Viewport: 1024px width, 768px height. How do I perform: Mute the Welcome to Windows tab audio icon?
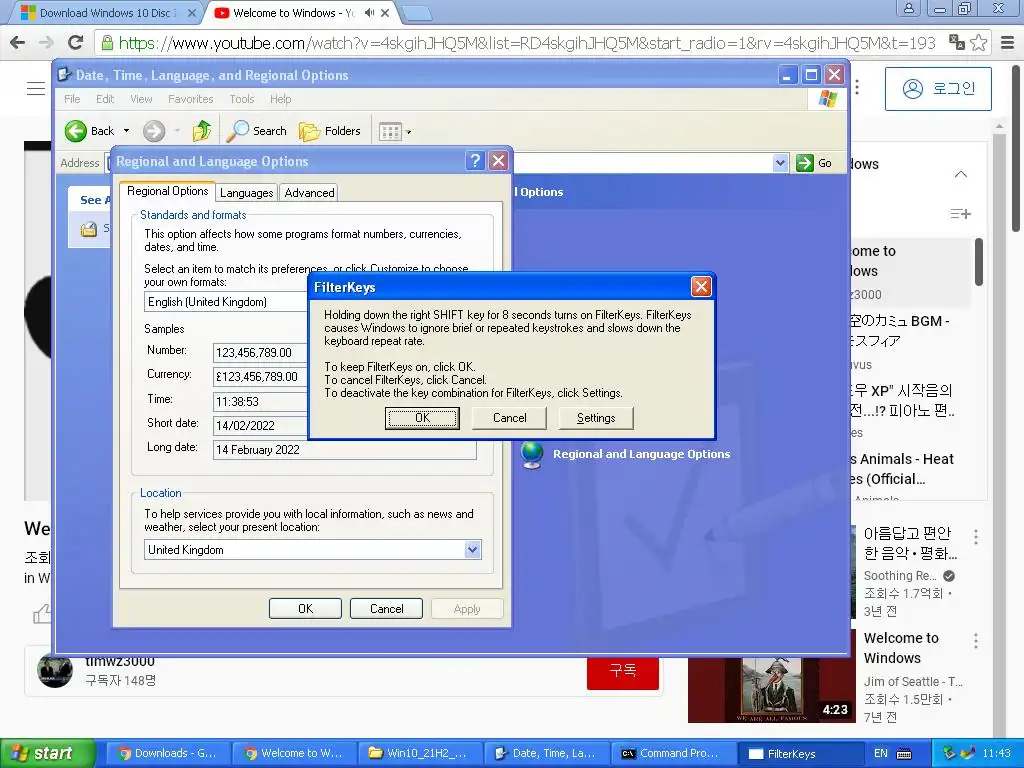(x=370, y=12)
